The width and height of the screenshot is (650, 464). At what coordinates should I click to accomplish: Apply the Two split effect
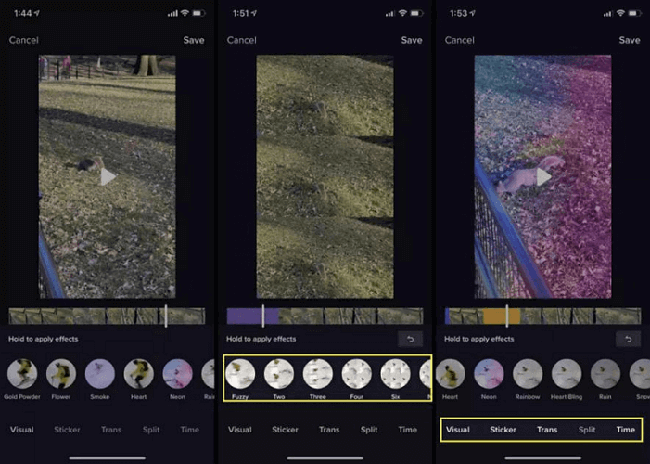(279, 374)
